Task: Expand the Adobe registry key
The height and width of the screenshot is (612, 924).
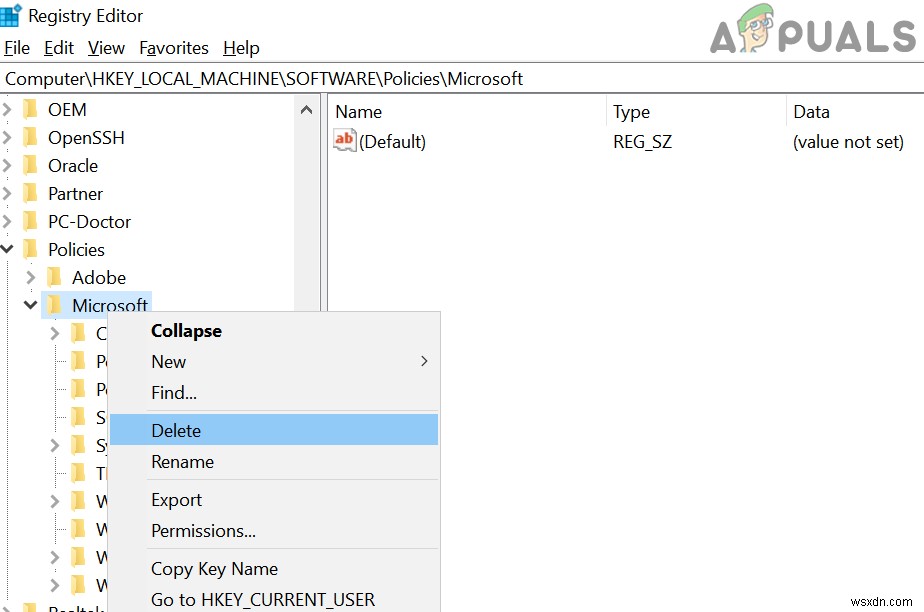Action: point(31,277)
